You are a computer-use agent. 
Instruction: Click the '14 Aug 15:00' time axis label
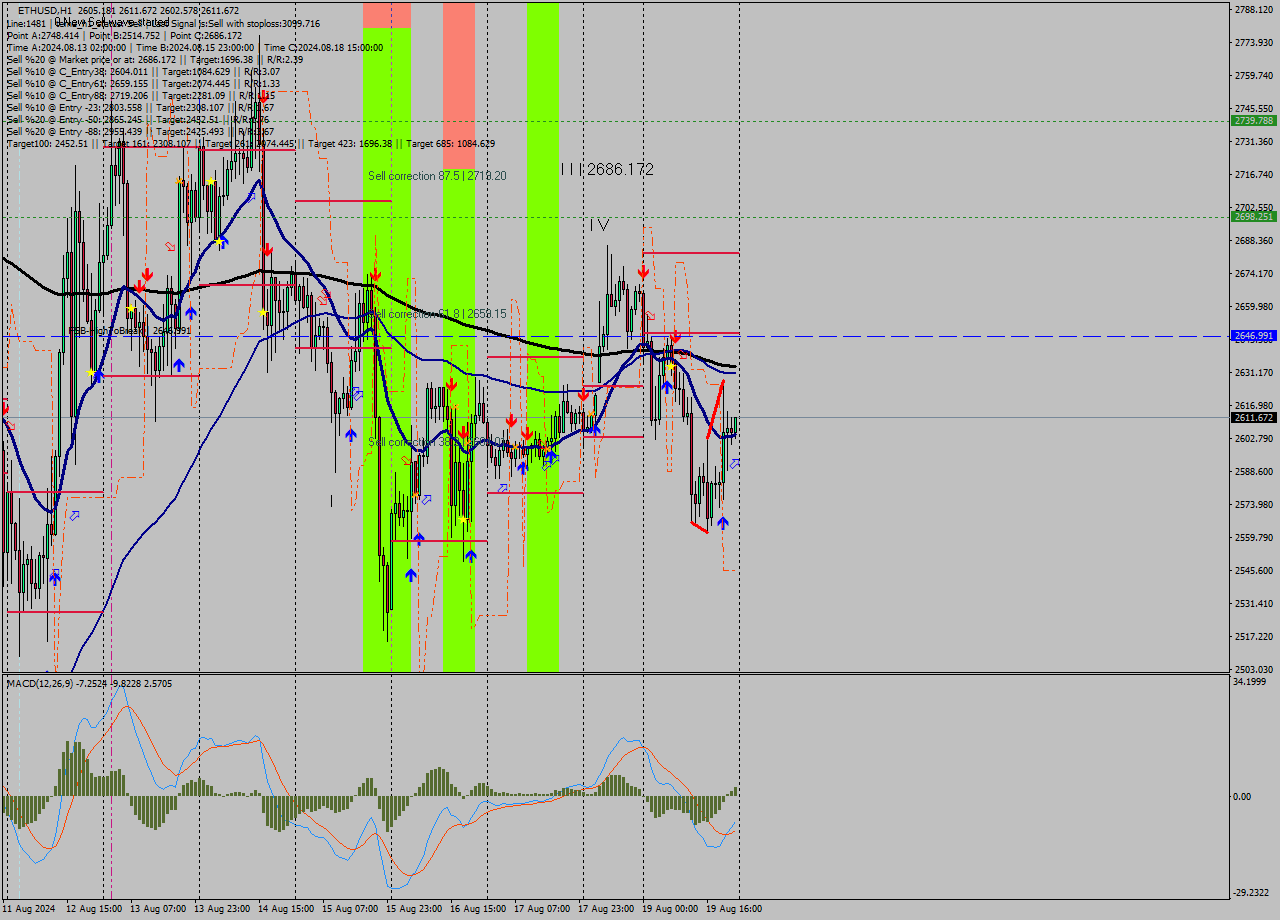(x=286, y=909)
